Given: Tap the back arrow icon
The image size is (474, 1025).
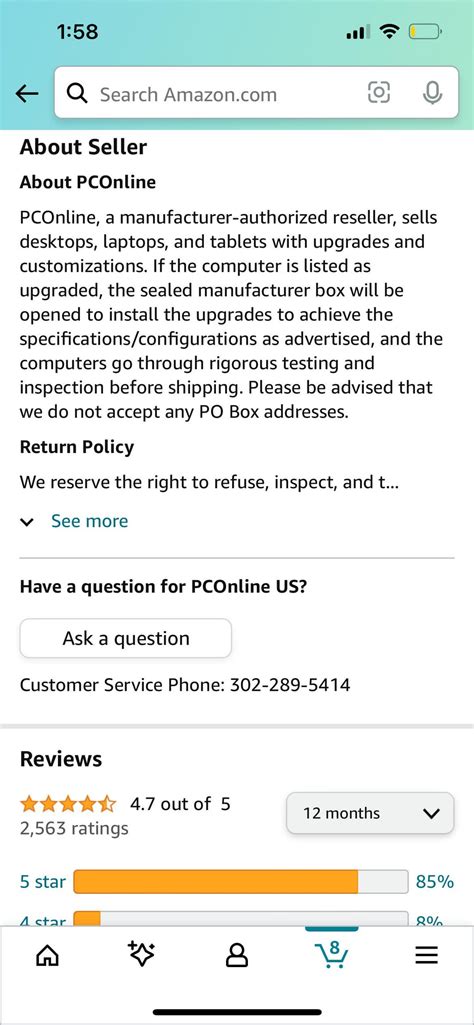Looking at the screenshot, I should pos(27,94).
